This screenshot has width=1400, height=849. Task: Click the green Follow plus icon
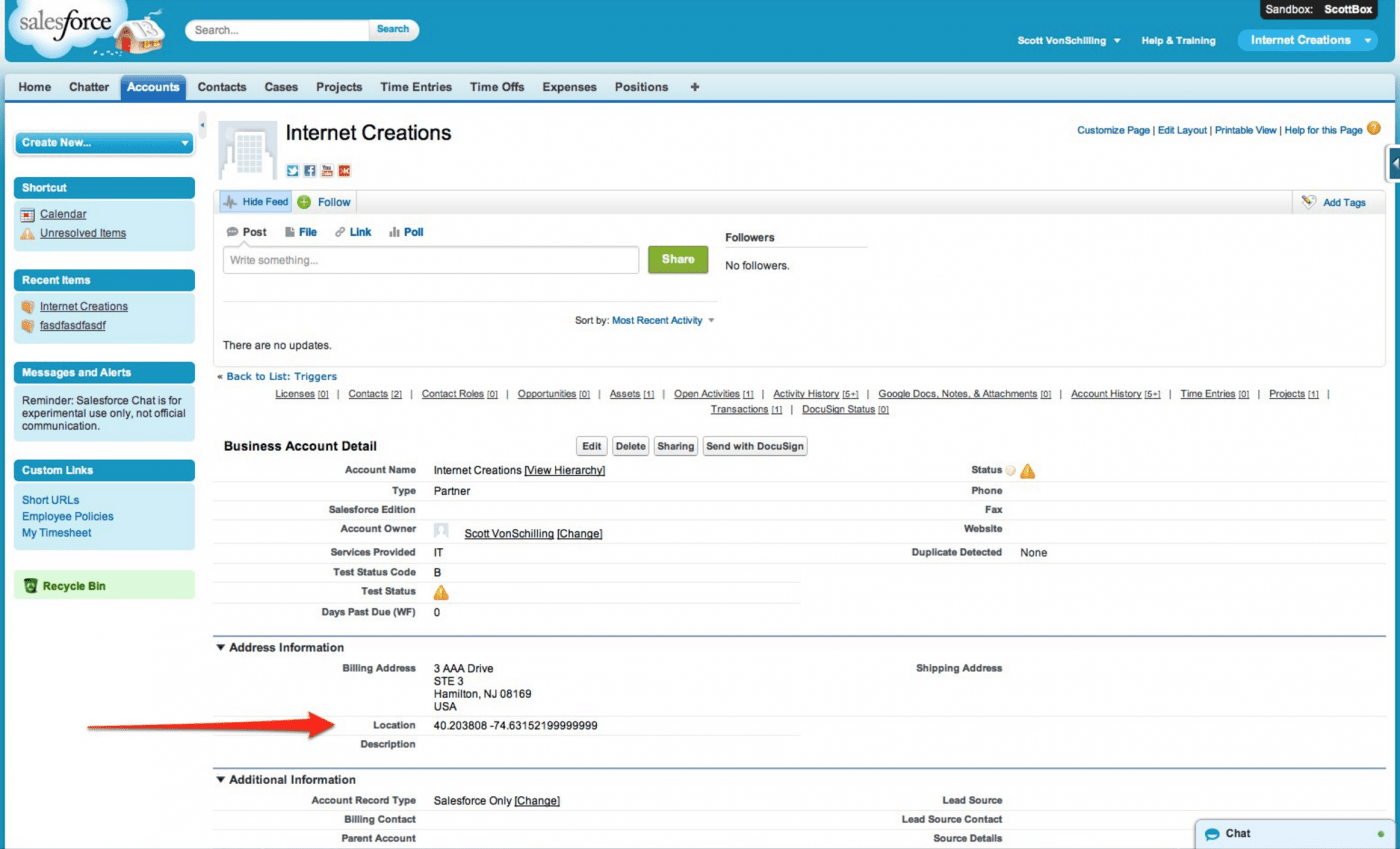[304, 202]
